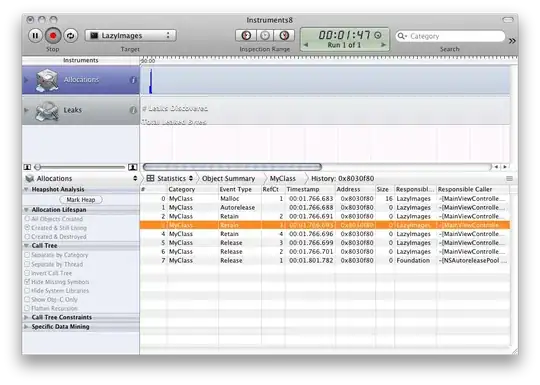Open the Statistics view dropdown
This screenshot has width=540, height=385.
coord(170,178)
